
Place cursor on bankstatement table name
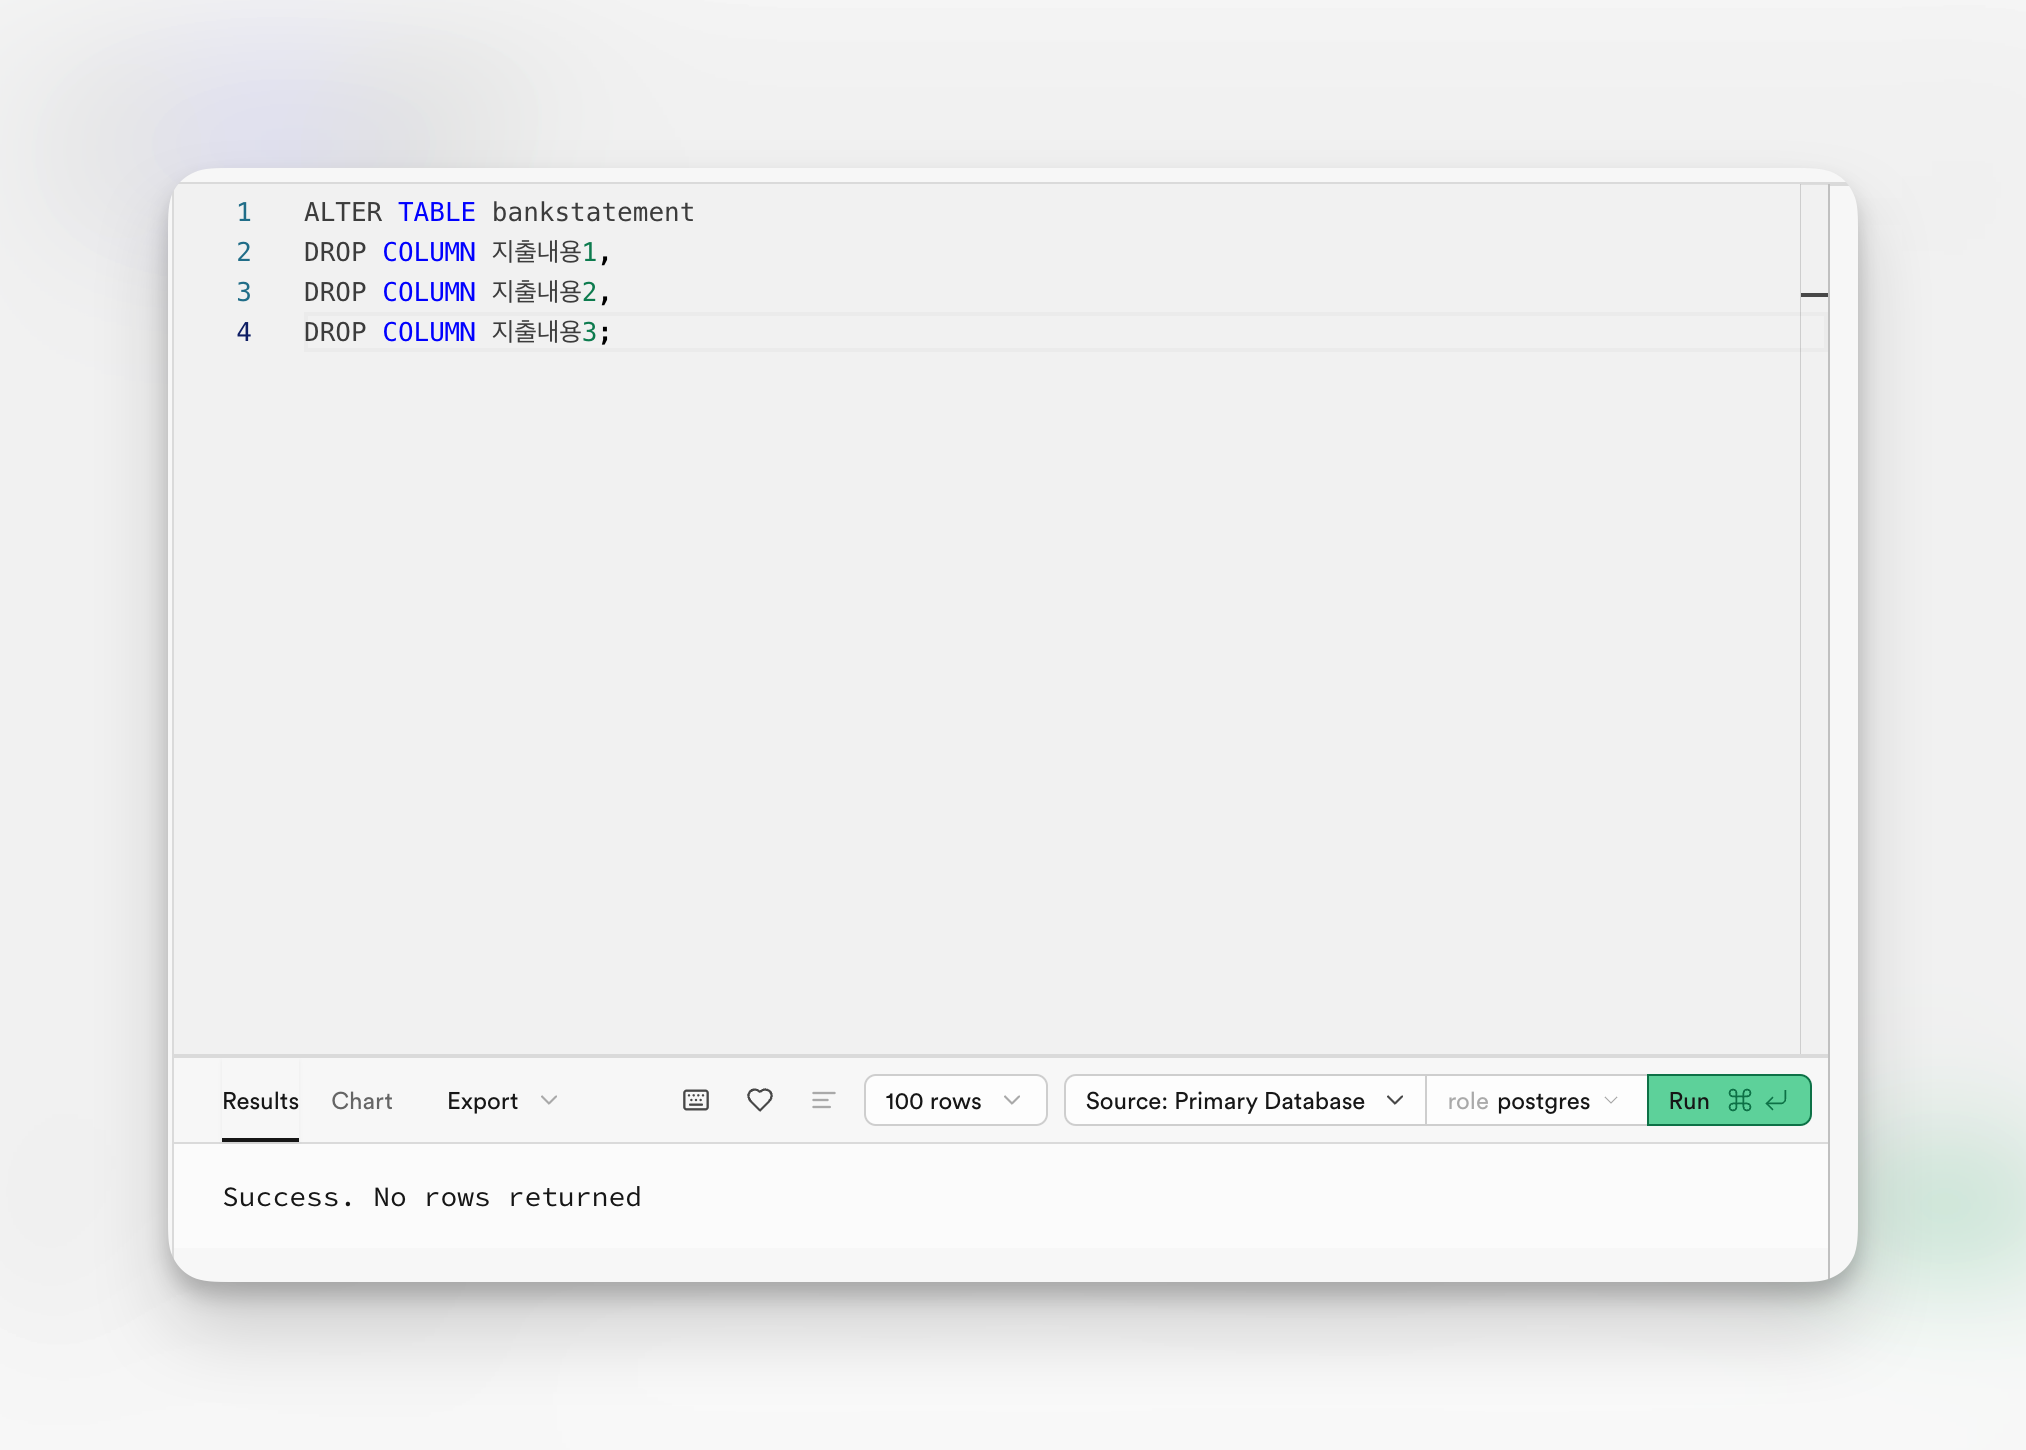click(592, 212)
